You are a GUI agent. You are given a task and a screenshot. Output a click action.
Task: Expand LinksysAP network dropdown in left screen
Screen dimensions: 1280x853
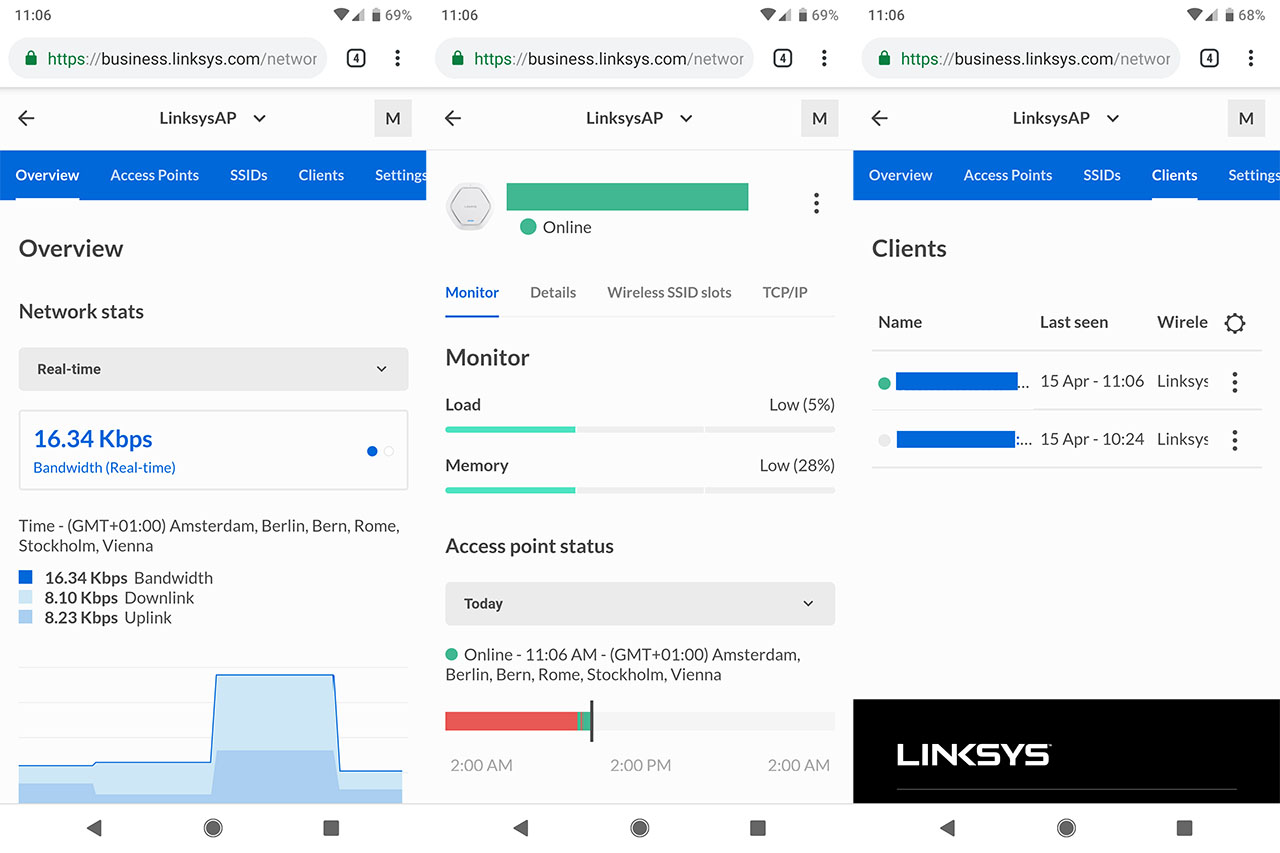(213, 118)
